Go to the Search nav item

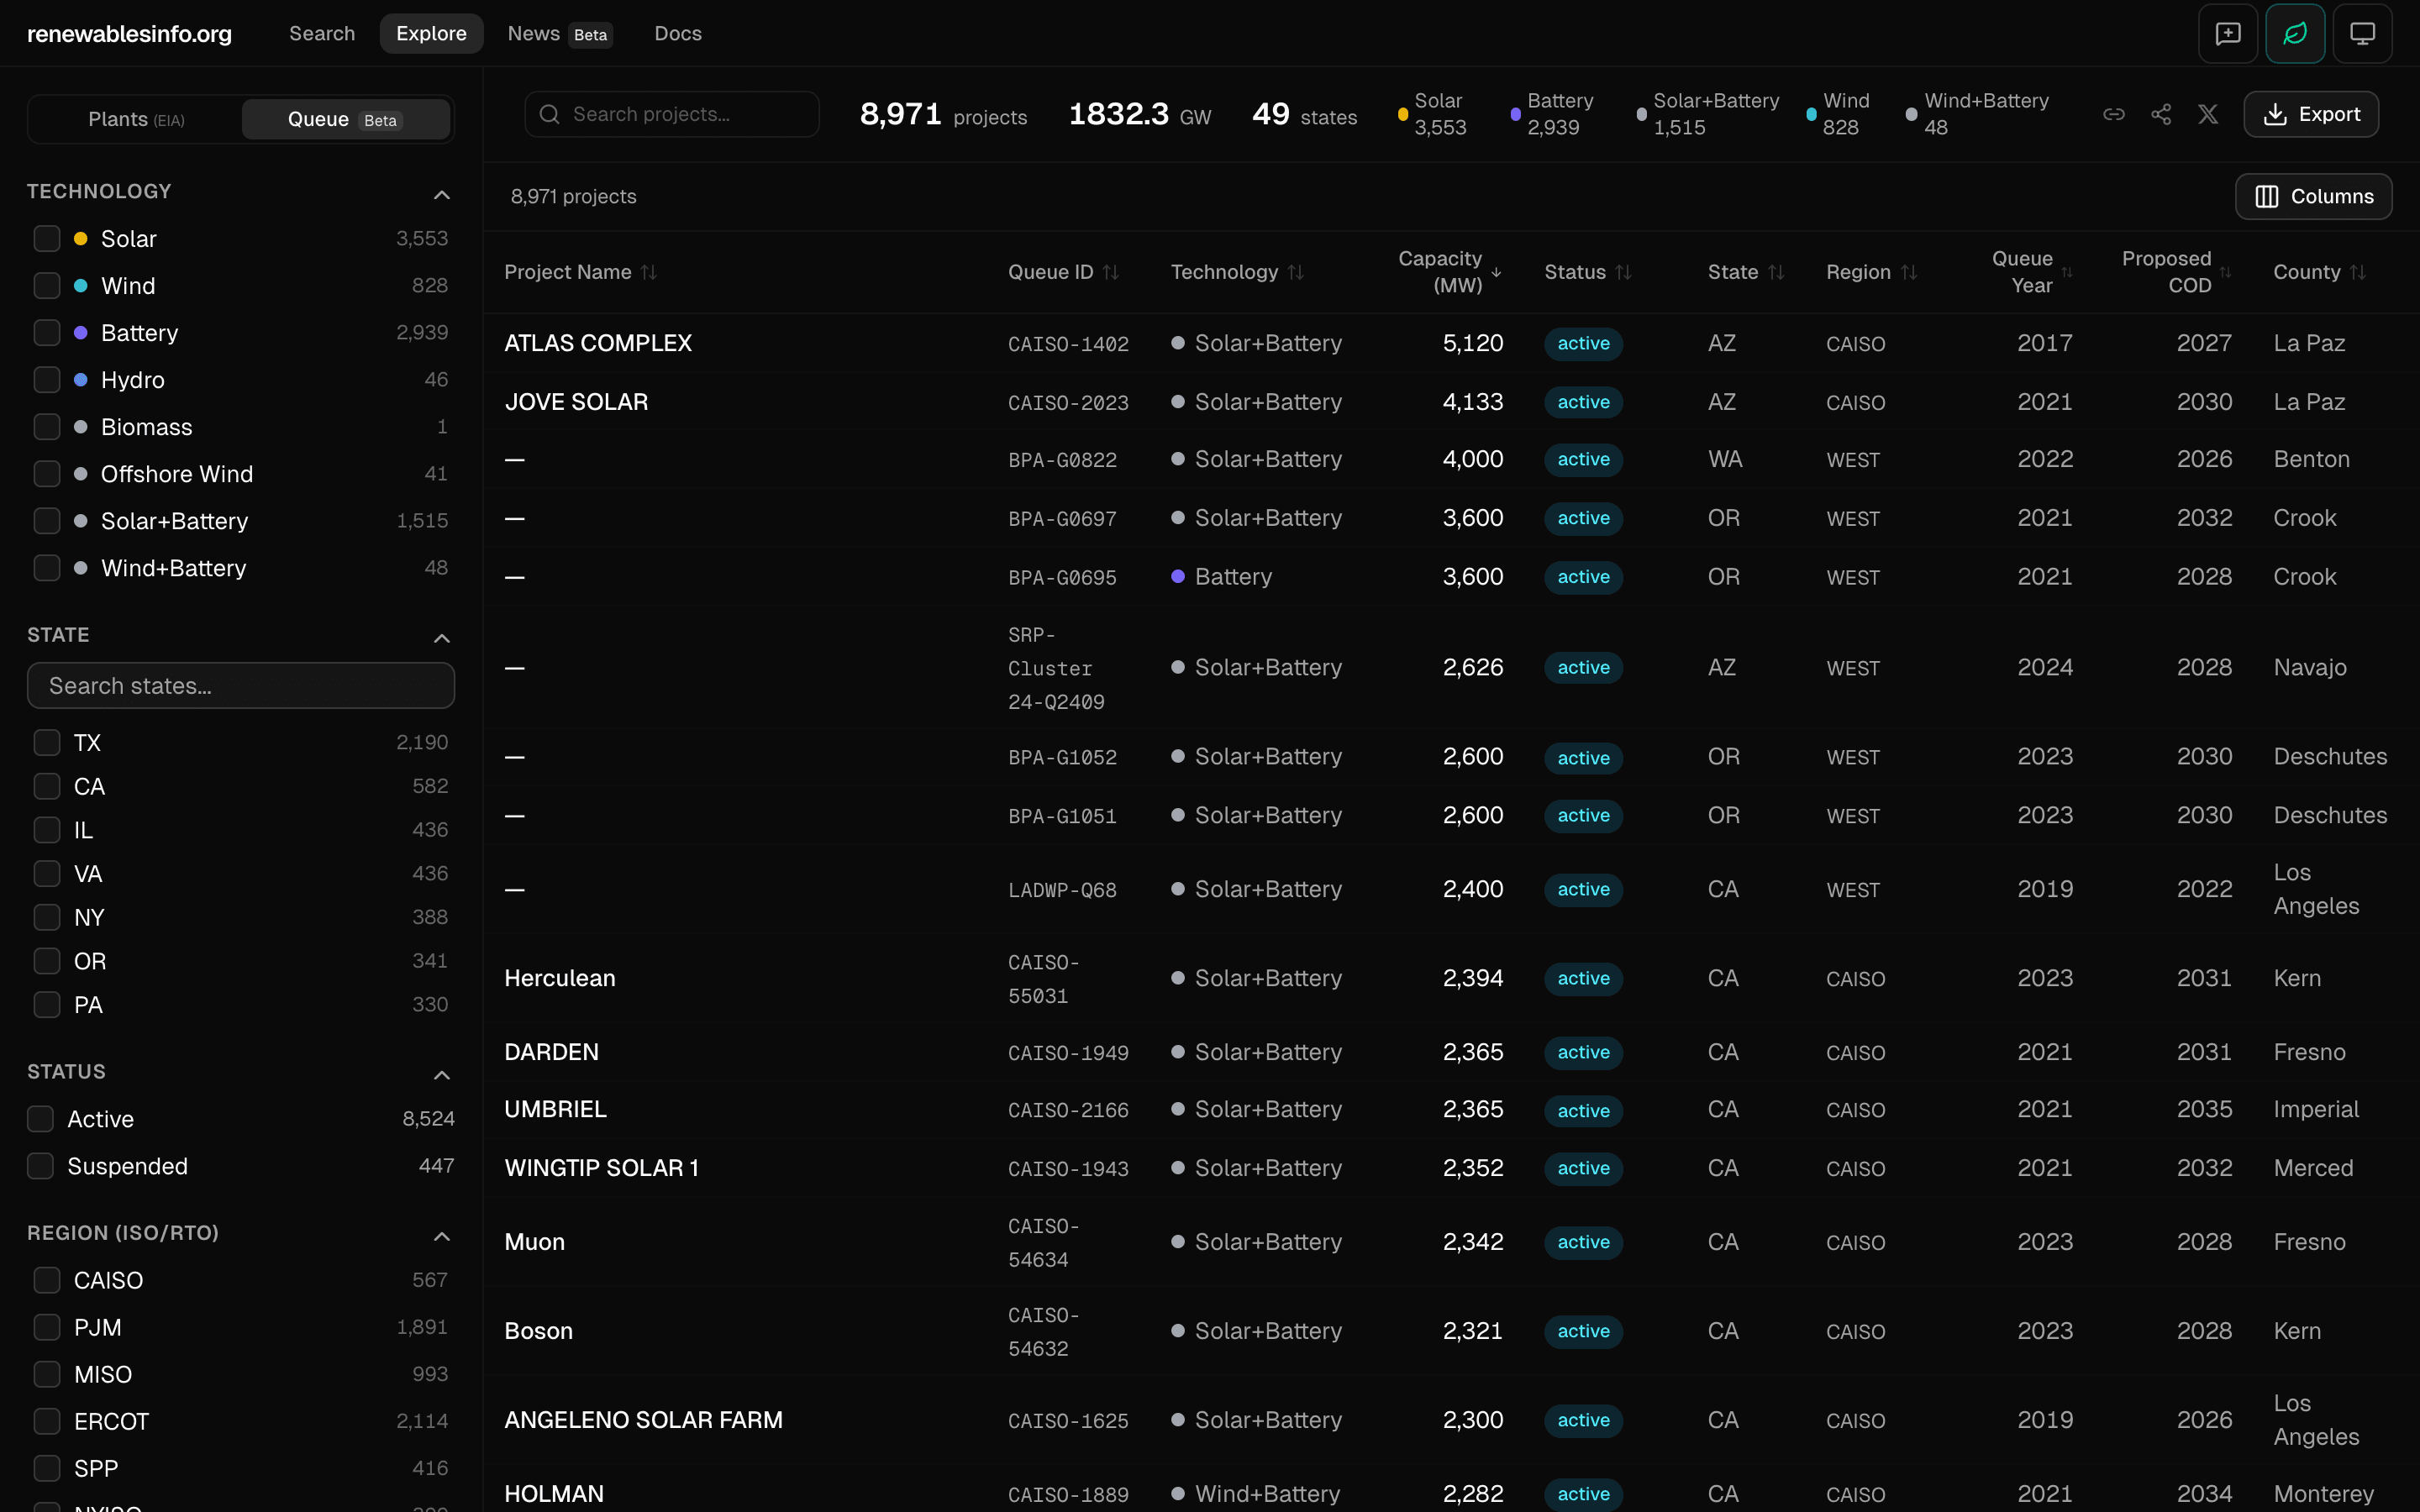pos(322,34)
